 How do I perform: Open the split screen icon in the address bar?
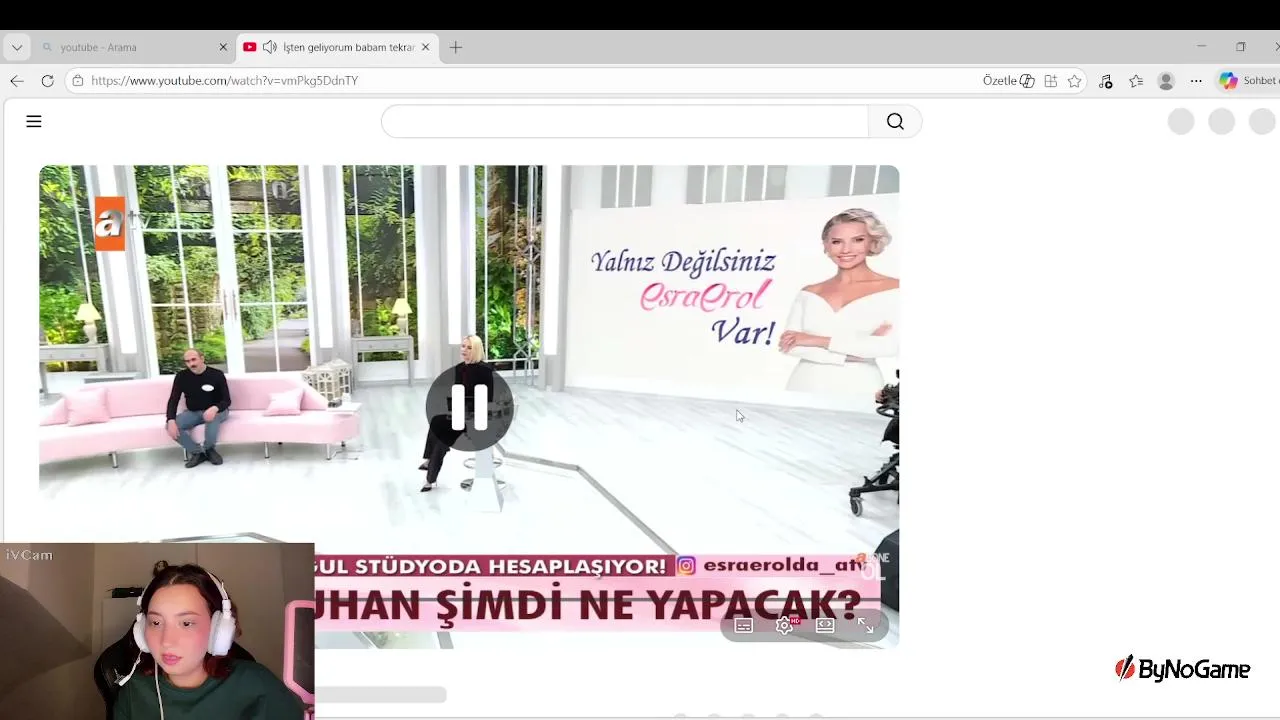pyautogui.click(x=1051, y=81)
